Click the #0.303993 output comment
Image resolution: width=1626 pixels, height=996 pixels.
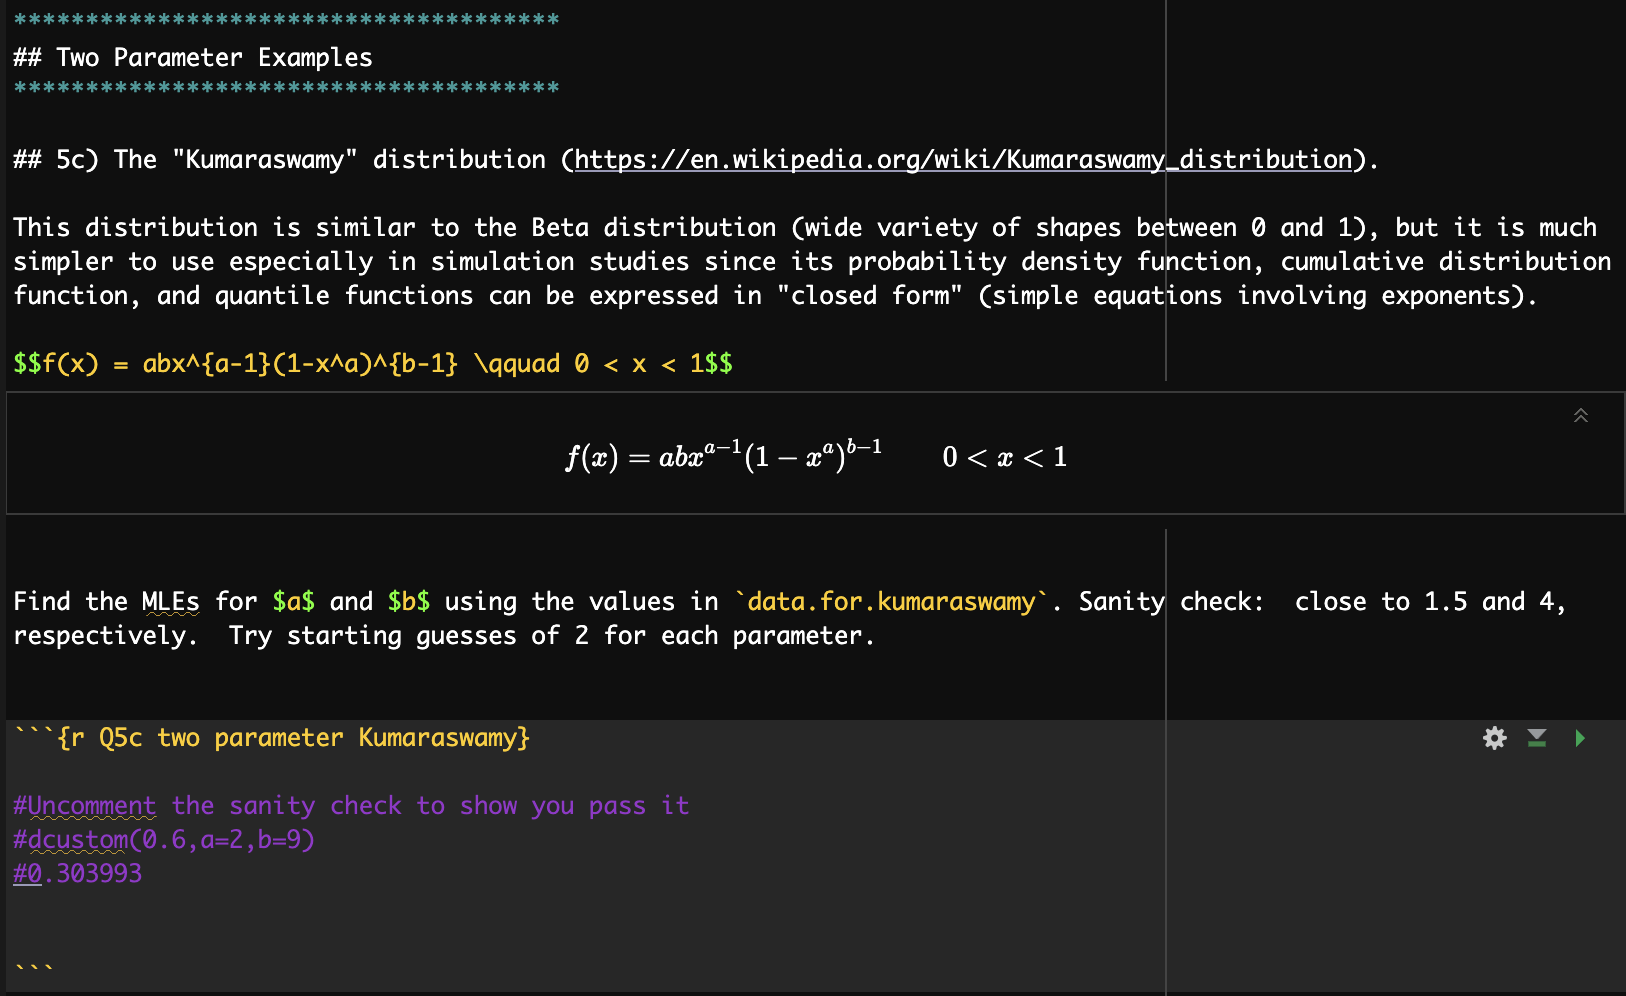click(77, 872)
